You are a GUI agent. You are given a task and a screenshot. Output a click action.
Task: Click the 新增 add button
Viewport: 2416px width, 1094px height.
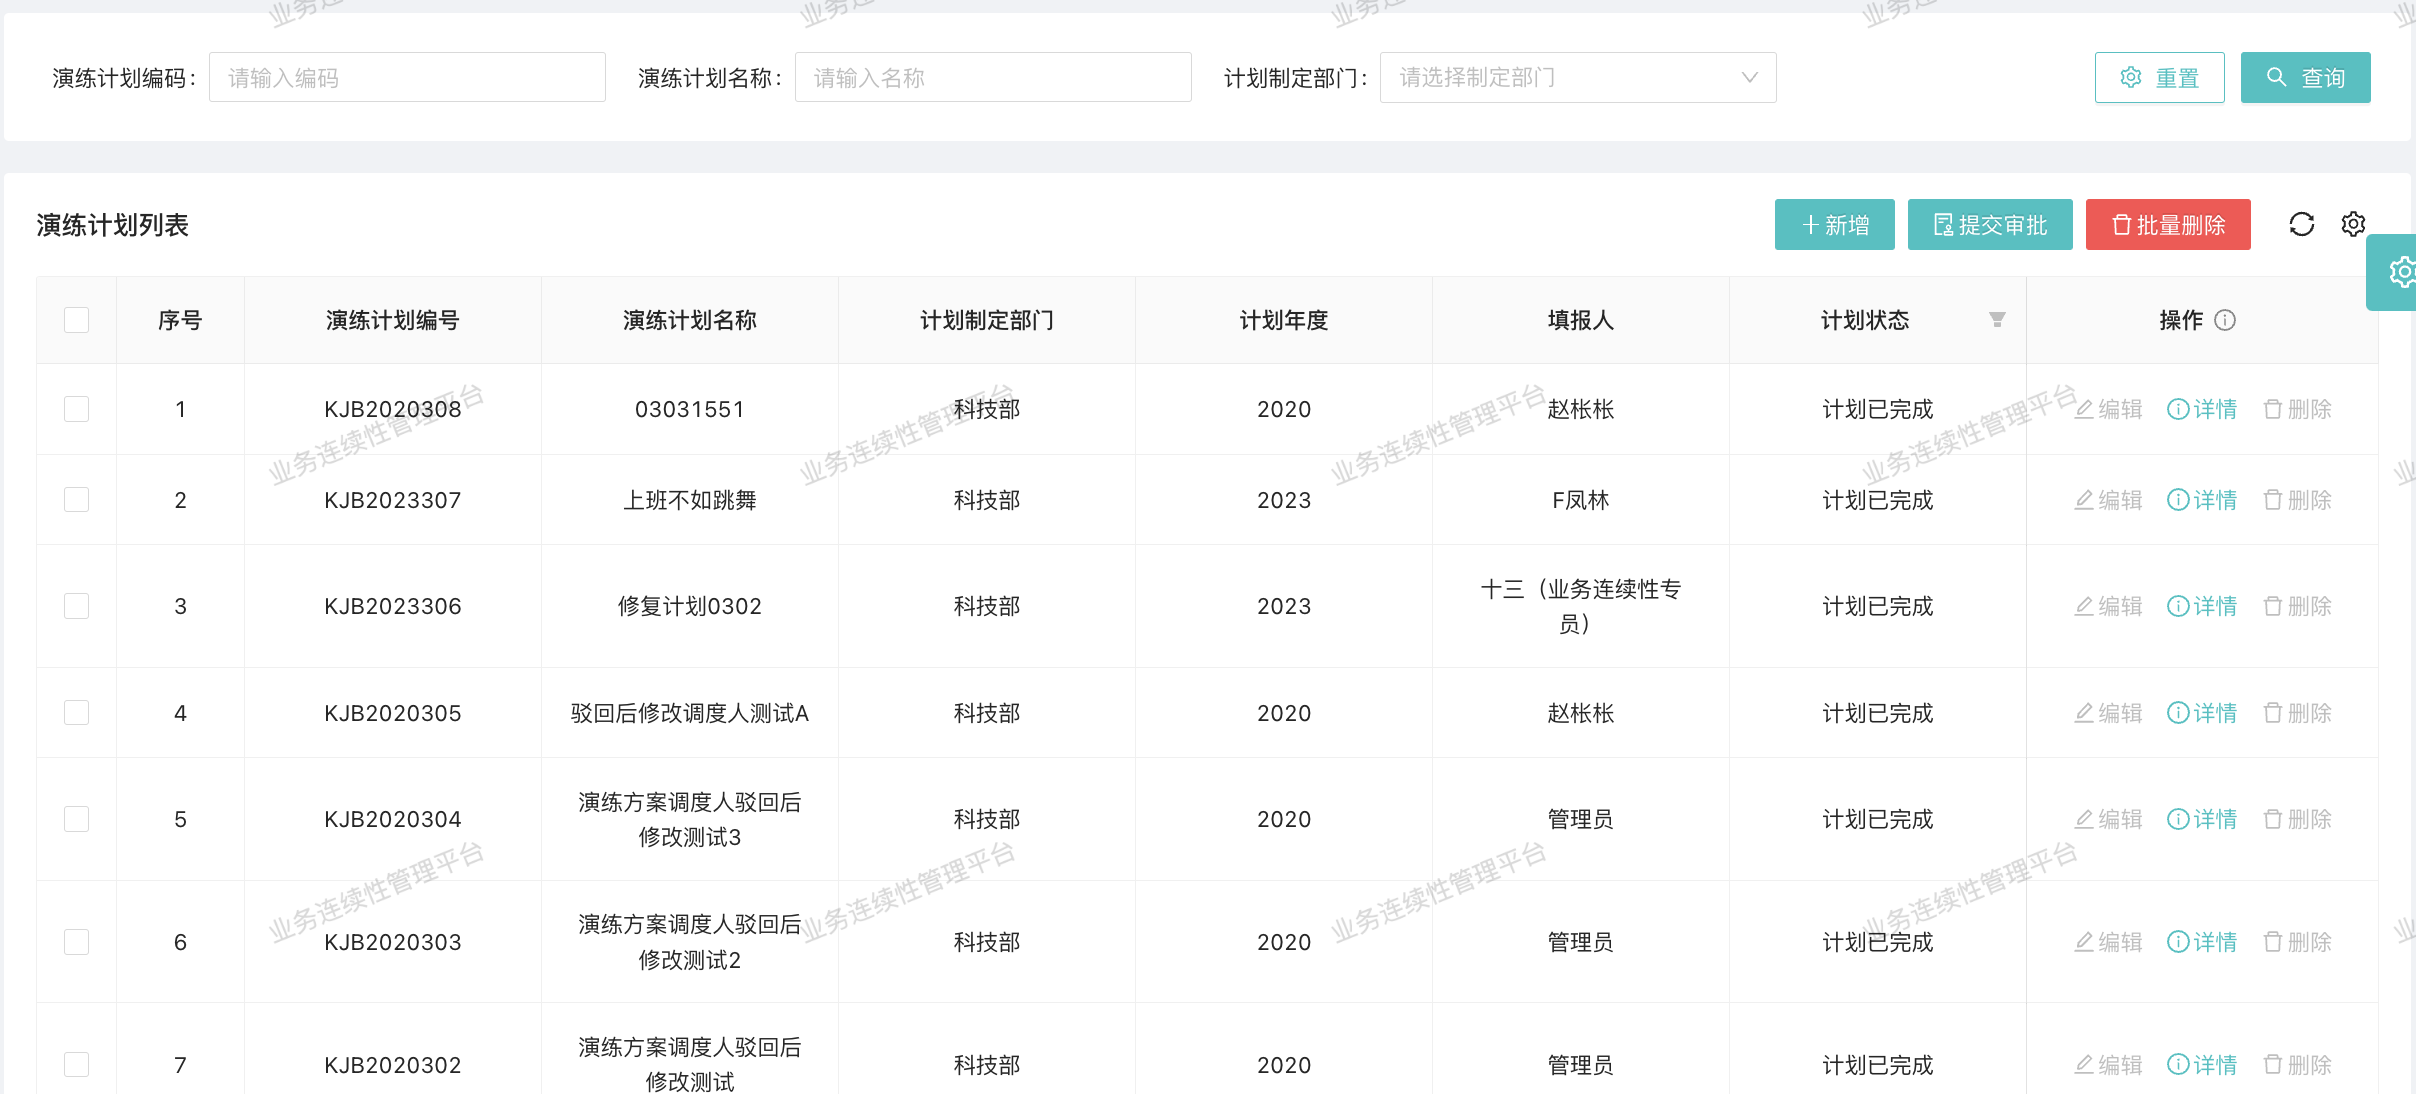(x=1834, y=225)
